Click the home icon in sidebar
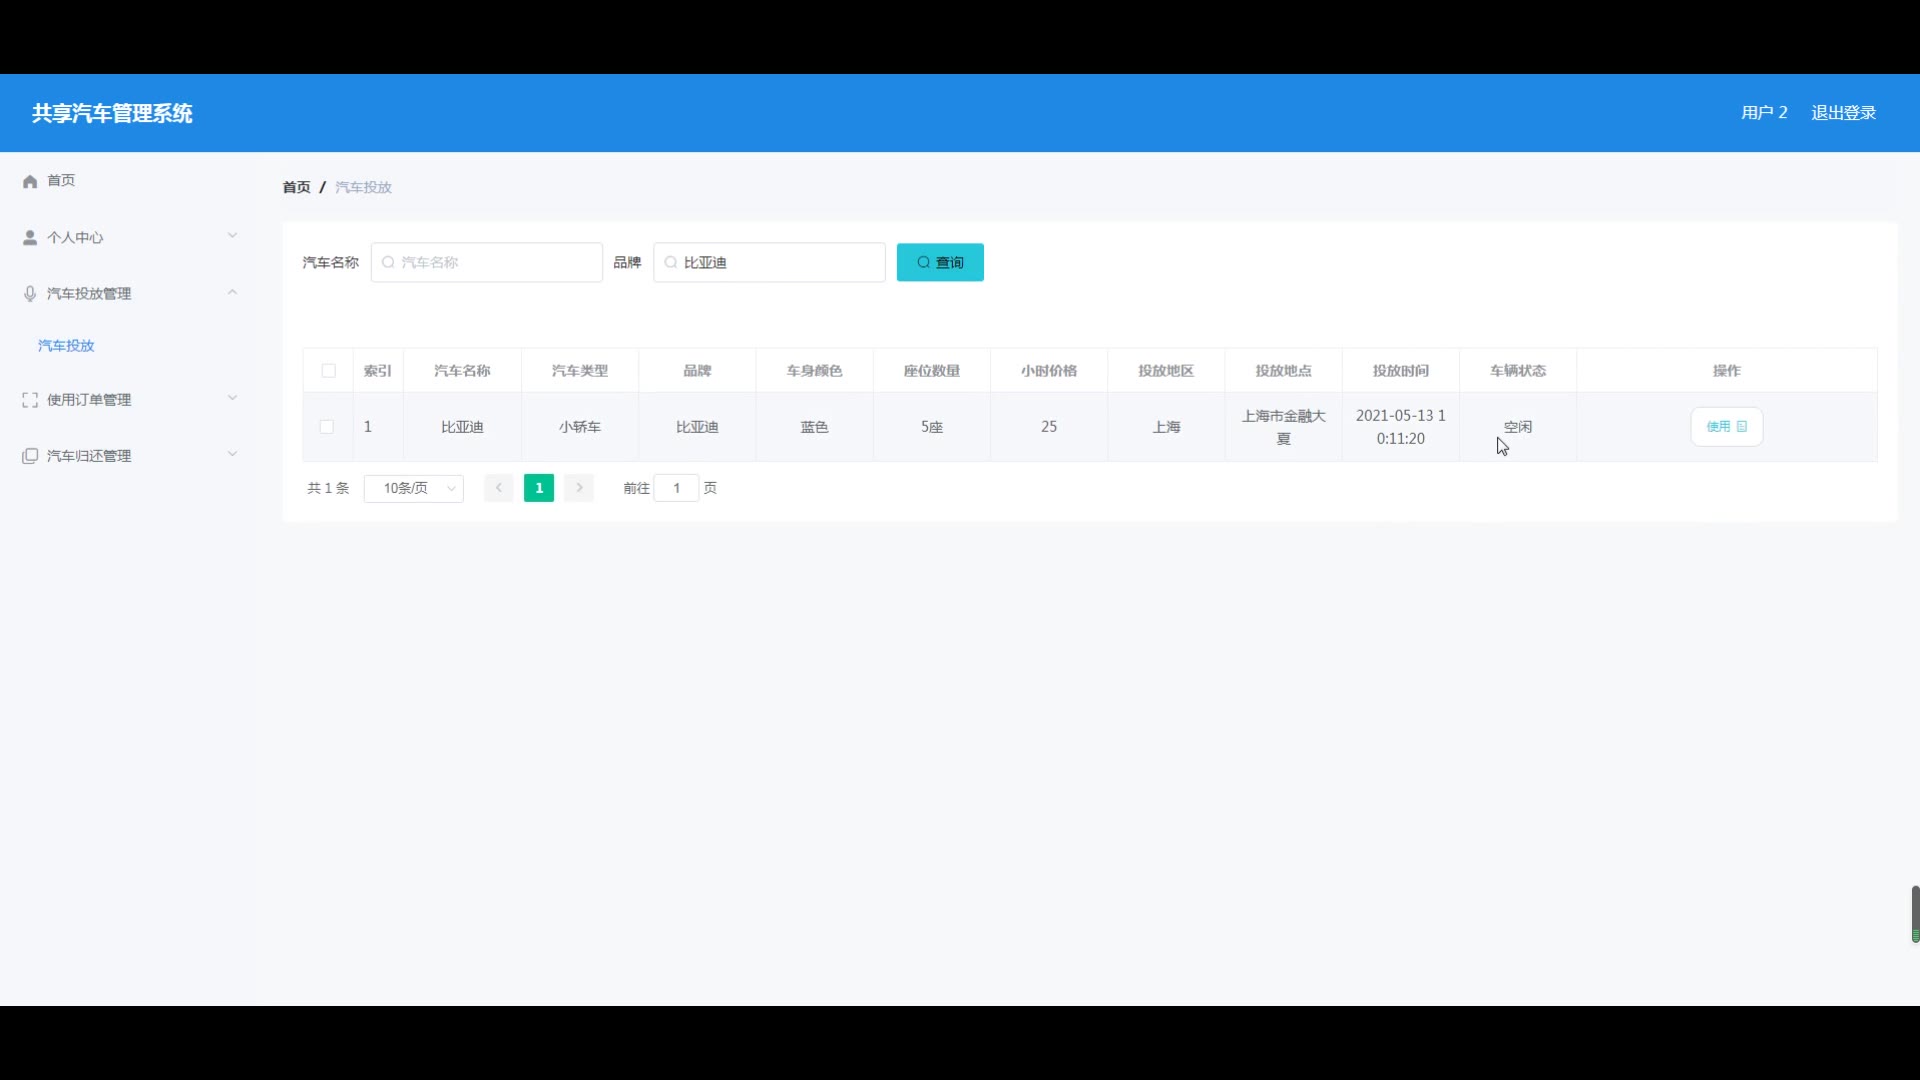 (x=30, y=181)
